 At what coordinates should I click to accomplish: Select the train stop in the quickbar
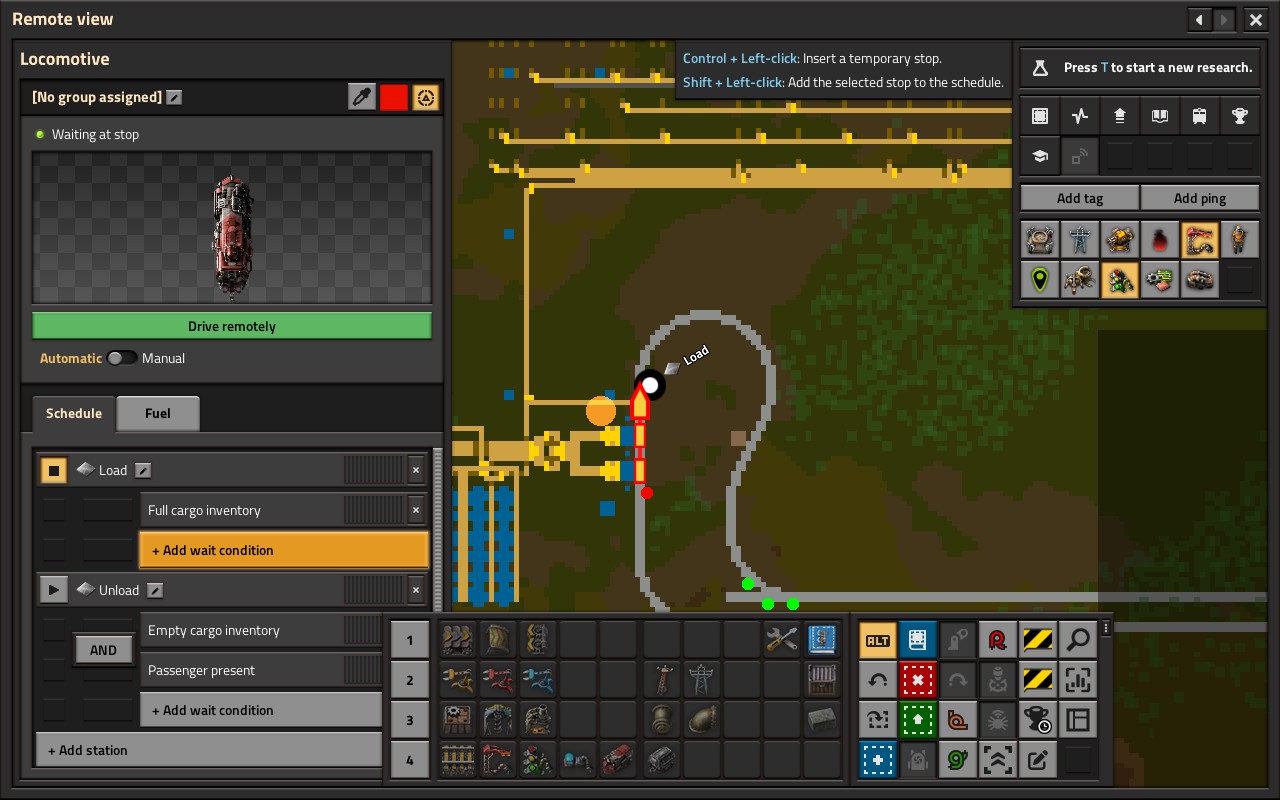pos(498,760)
